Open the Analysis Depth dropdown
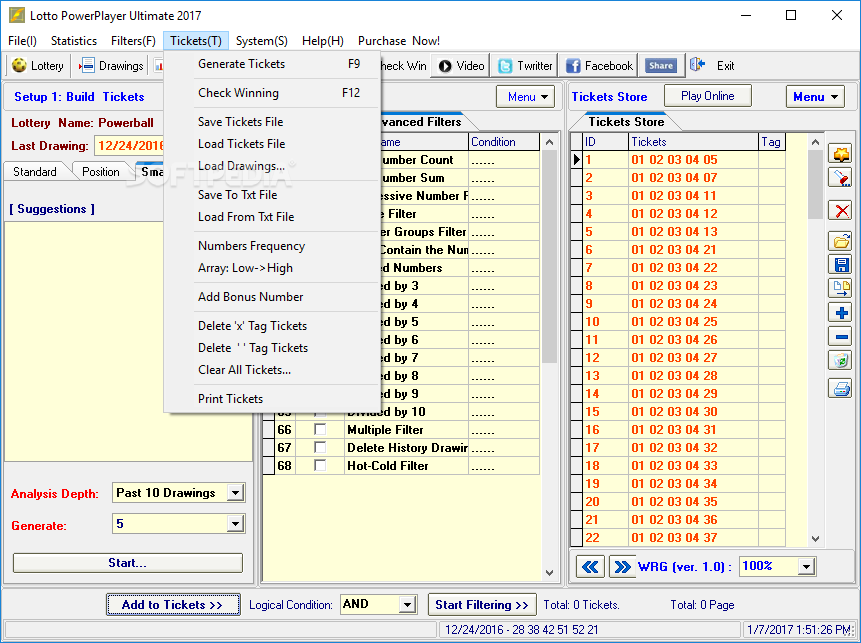 pos(235,493)
